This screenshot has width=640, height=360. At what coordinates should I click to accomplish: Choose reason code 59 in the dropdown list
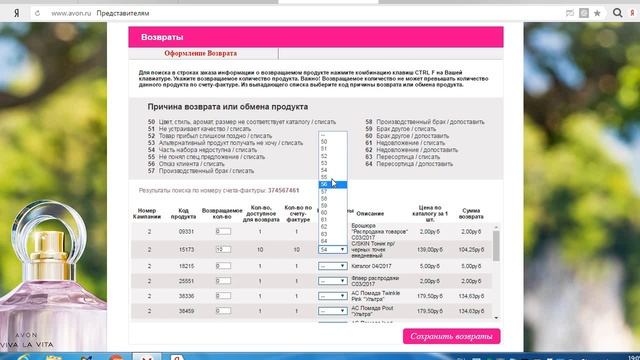click(333, 206)
